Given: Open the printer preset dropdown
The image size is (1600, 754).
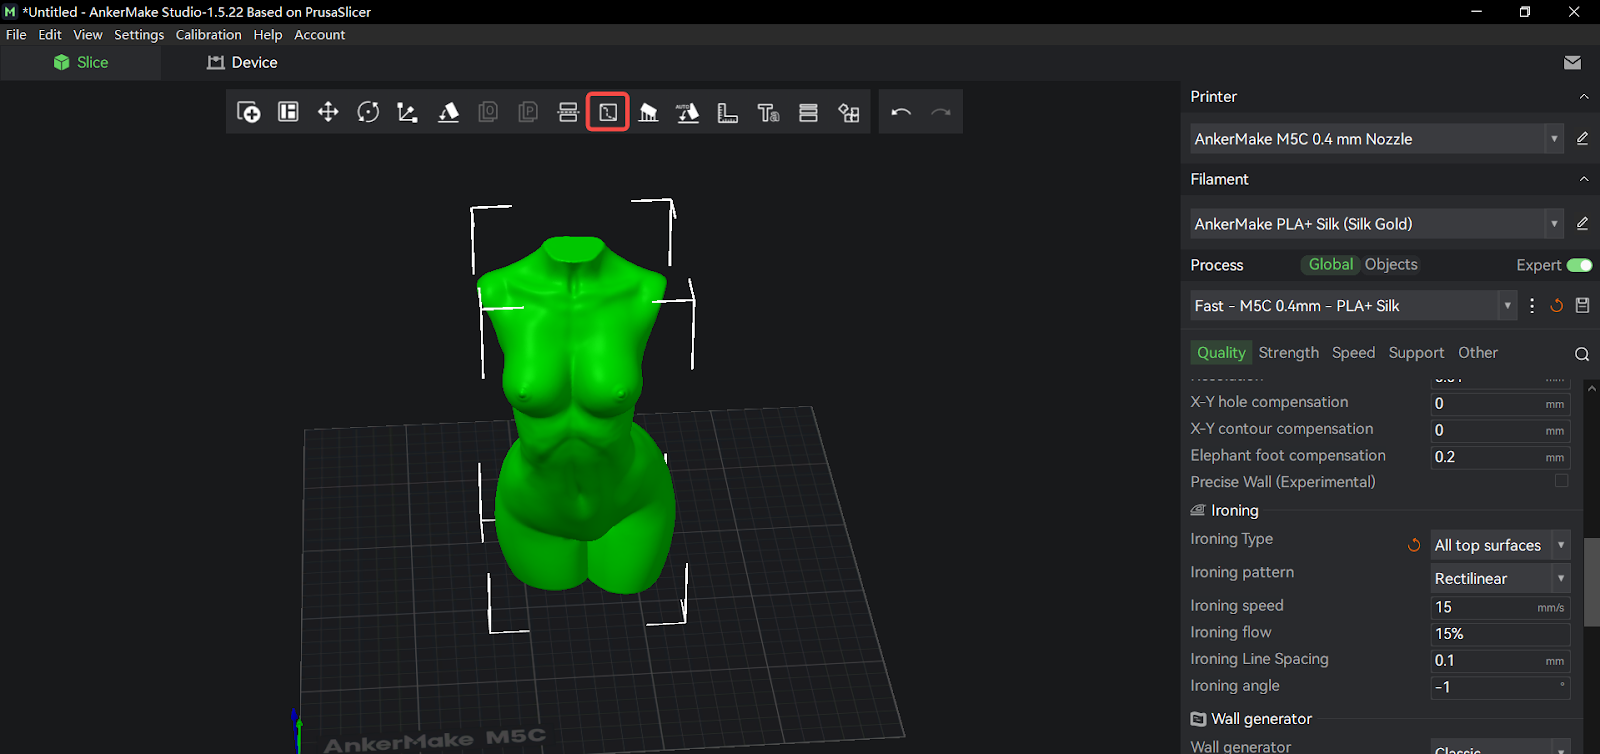Looking at the screenshot, I should [1554, 139].
